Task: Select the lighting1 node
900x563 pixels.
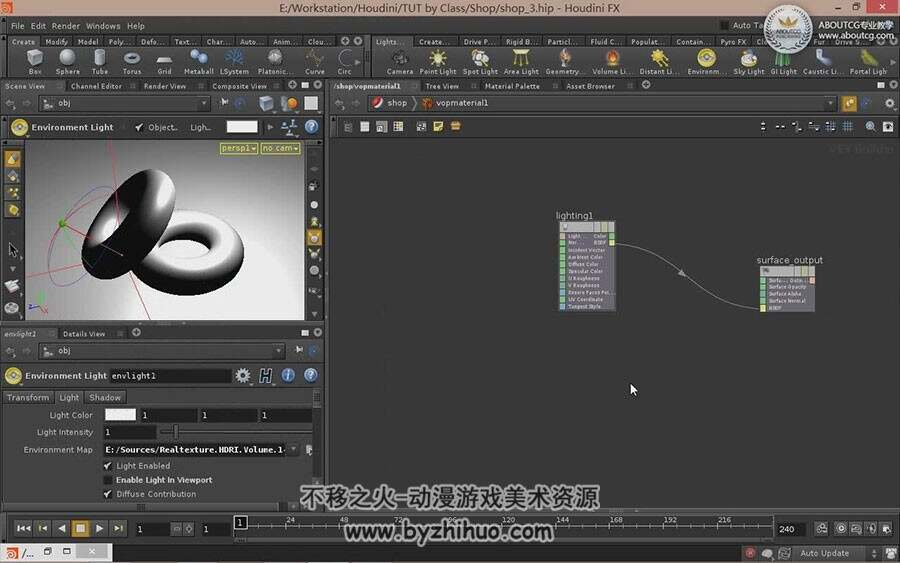Action: pos(587,266)
